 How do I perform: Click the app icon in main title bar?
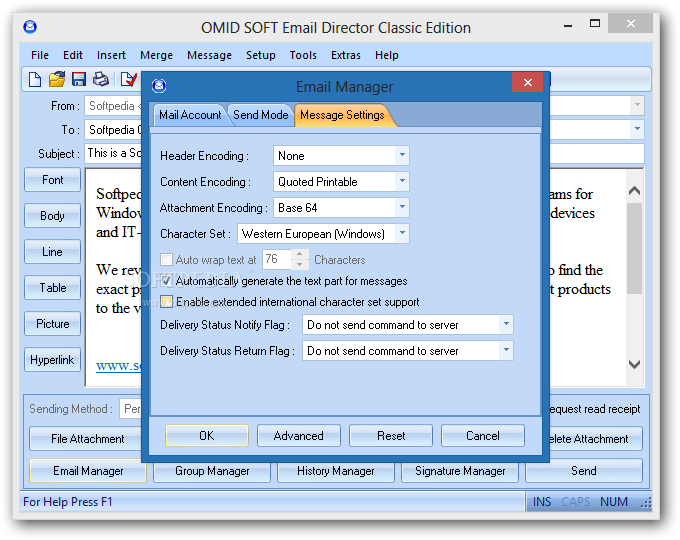point(30,27)
